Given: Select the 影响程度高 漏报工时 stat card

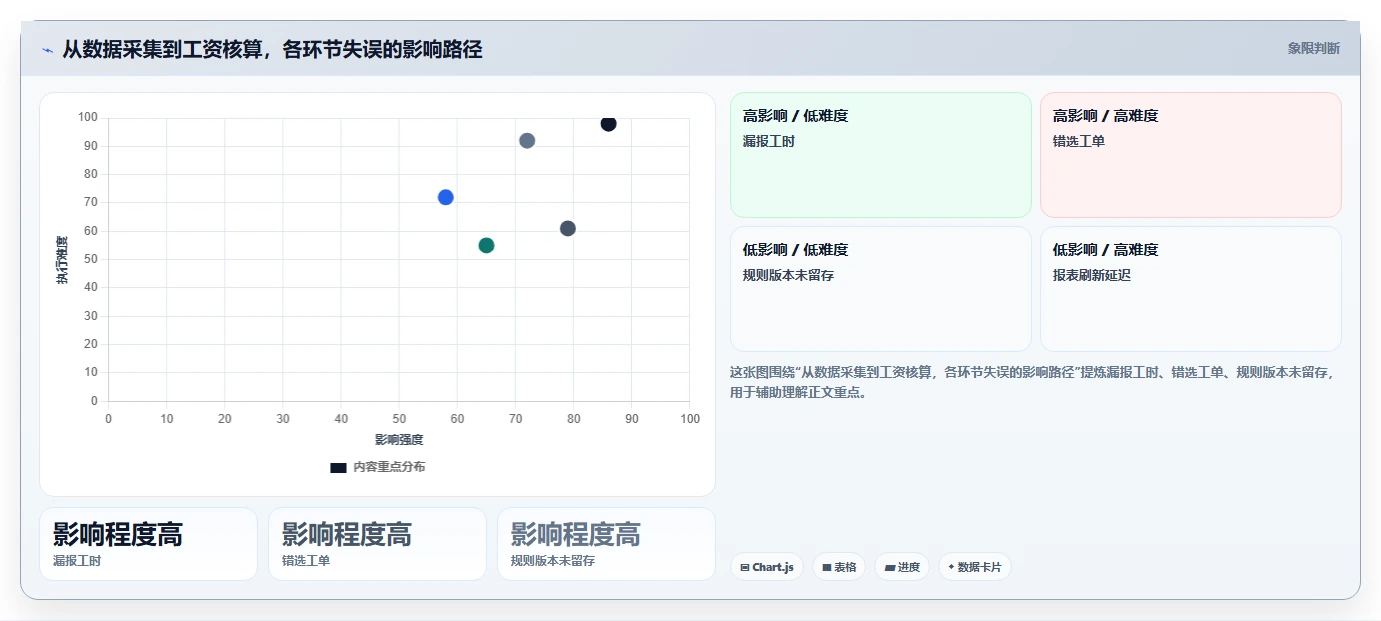Looking at the screenshot, I should point(148,544).
